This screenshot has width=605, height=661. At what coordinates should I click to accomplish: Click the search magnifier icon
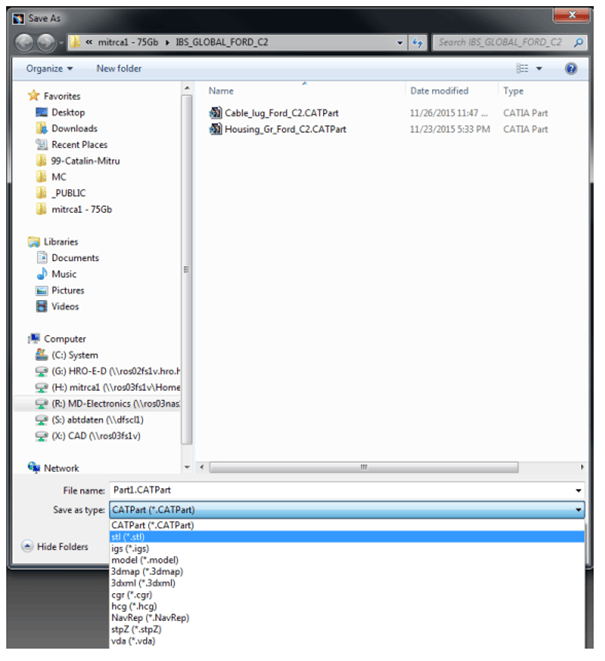coord(579,42)
